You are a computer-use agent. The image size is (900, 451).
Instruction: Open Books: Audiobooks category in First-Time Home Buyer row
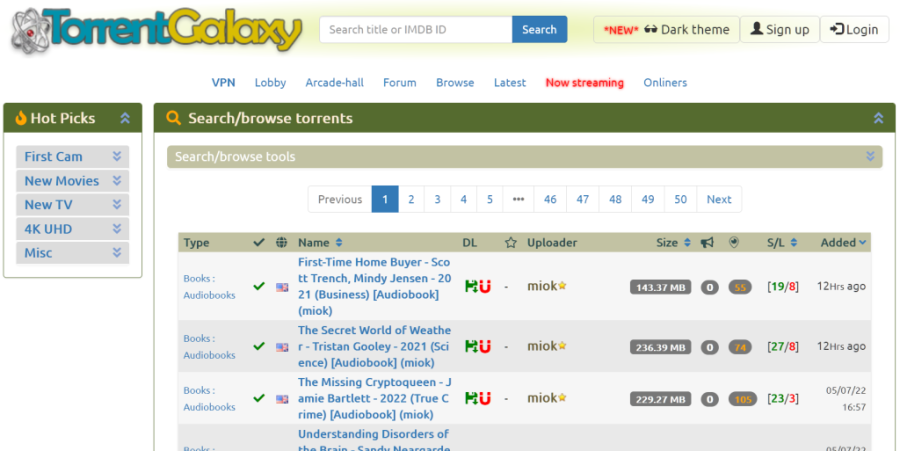pyautogui.click(x=209, y=286)
